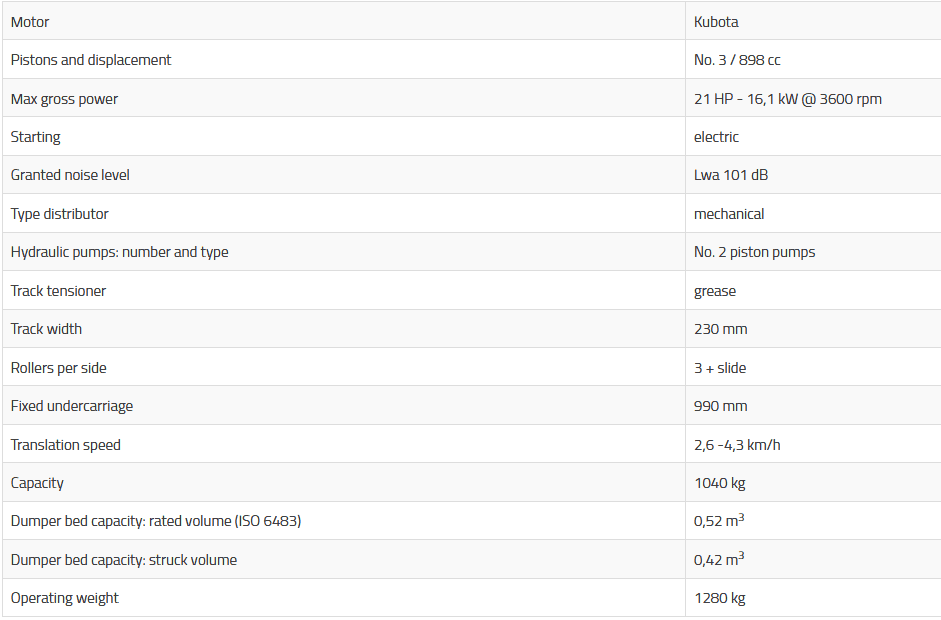This screenshot has width=941, height=620.
Task: Click the "Type distributor" label
Action: tap(60, 214)
